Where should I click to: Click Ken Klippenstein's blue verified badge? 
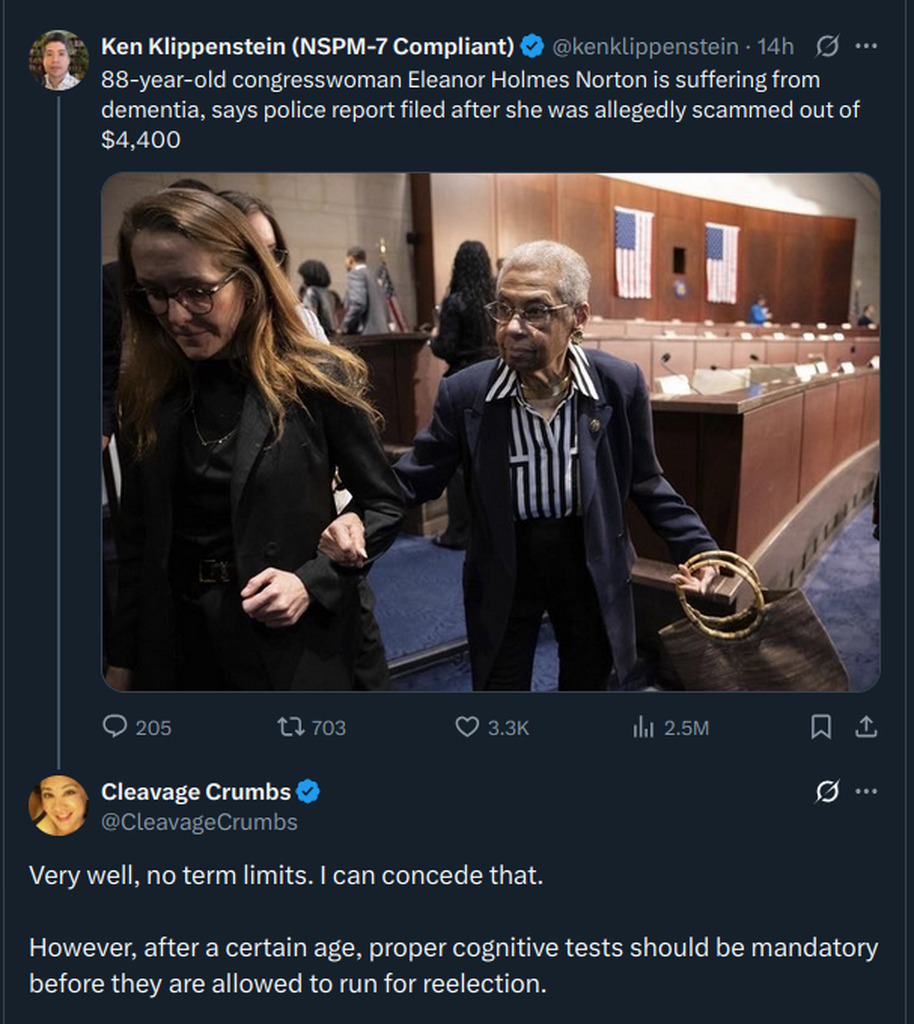(x=533, y=46)
